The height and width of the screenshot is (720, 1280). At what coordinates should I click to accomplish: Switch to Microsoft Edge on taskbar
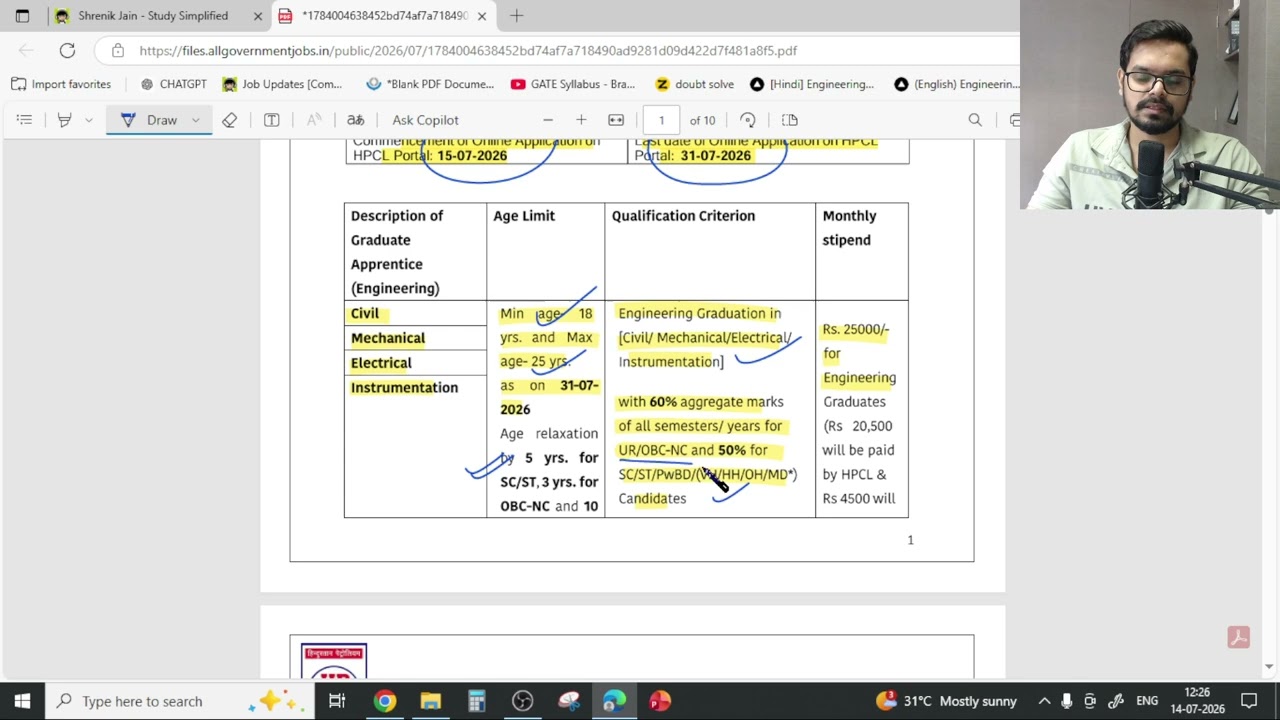pyautogui.click(x=614, y=701)
